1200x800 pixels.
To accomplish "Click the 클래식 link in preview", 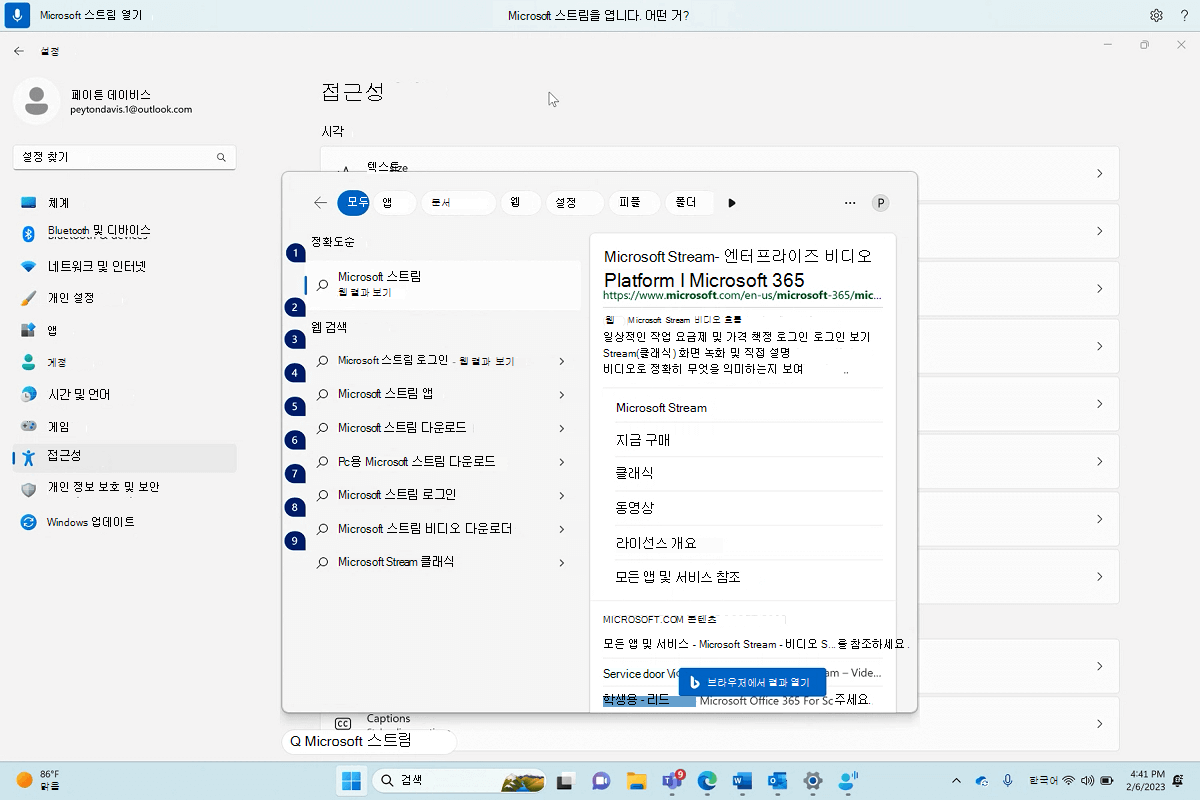I will [634, 473].
